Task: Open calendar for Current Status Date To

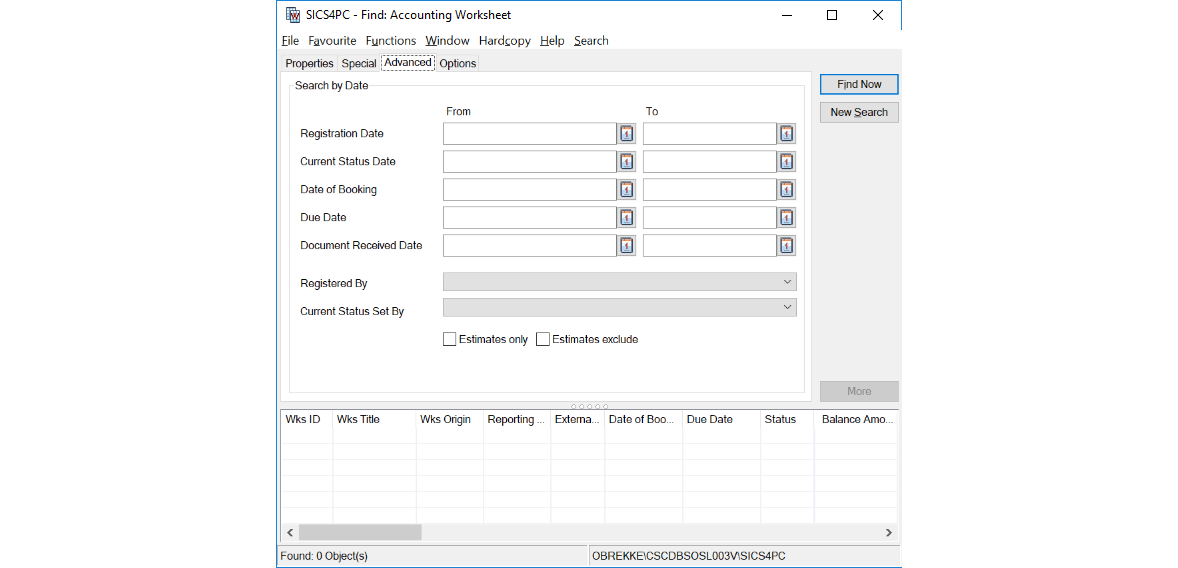Action: coord(787,162)
